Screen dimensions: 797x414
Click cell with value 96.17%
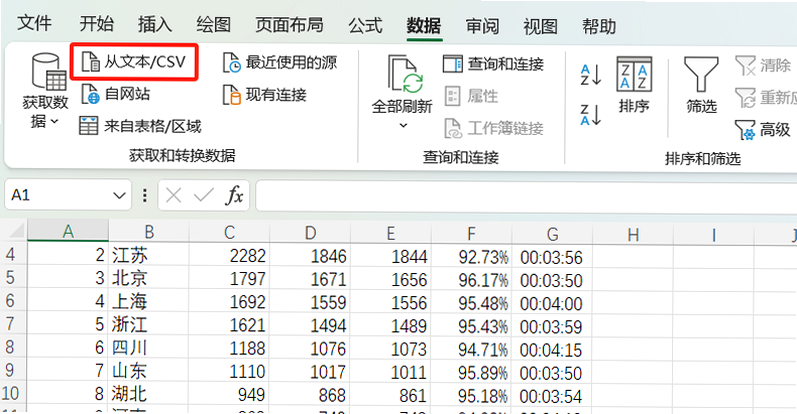pyautogui.click(x=471, y=280)
